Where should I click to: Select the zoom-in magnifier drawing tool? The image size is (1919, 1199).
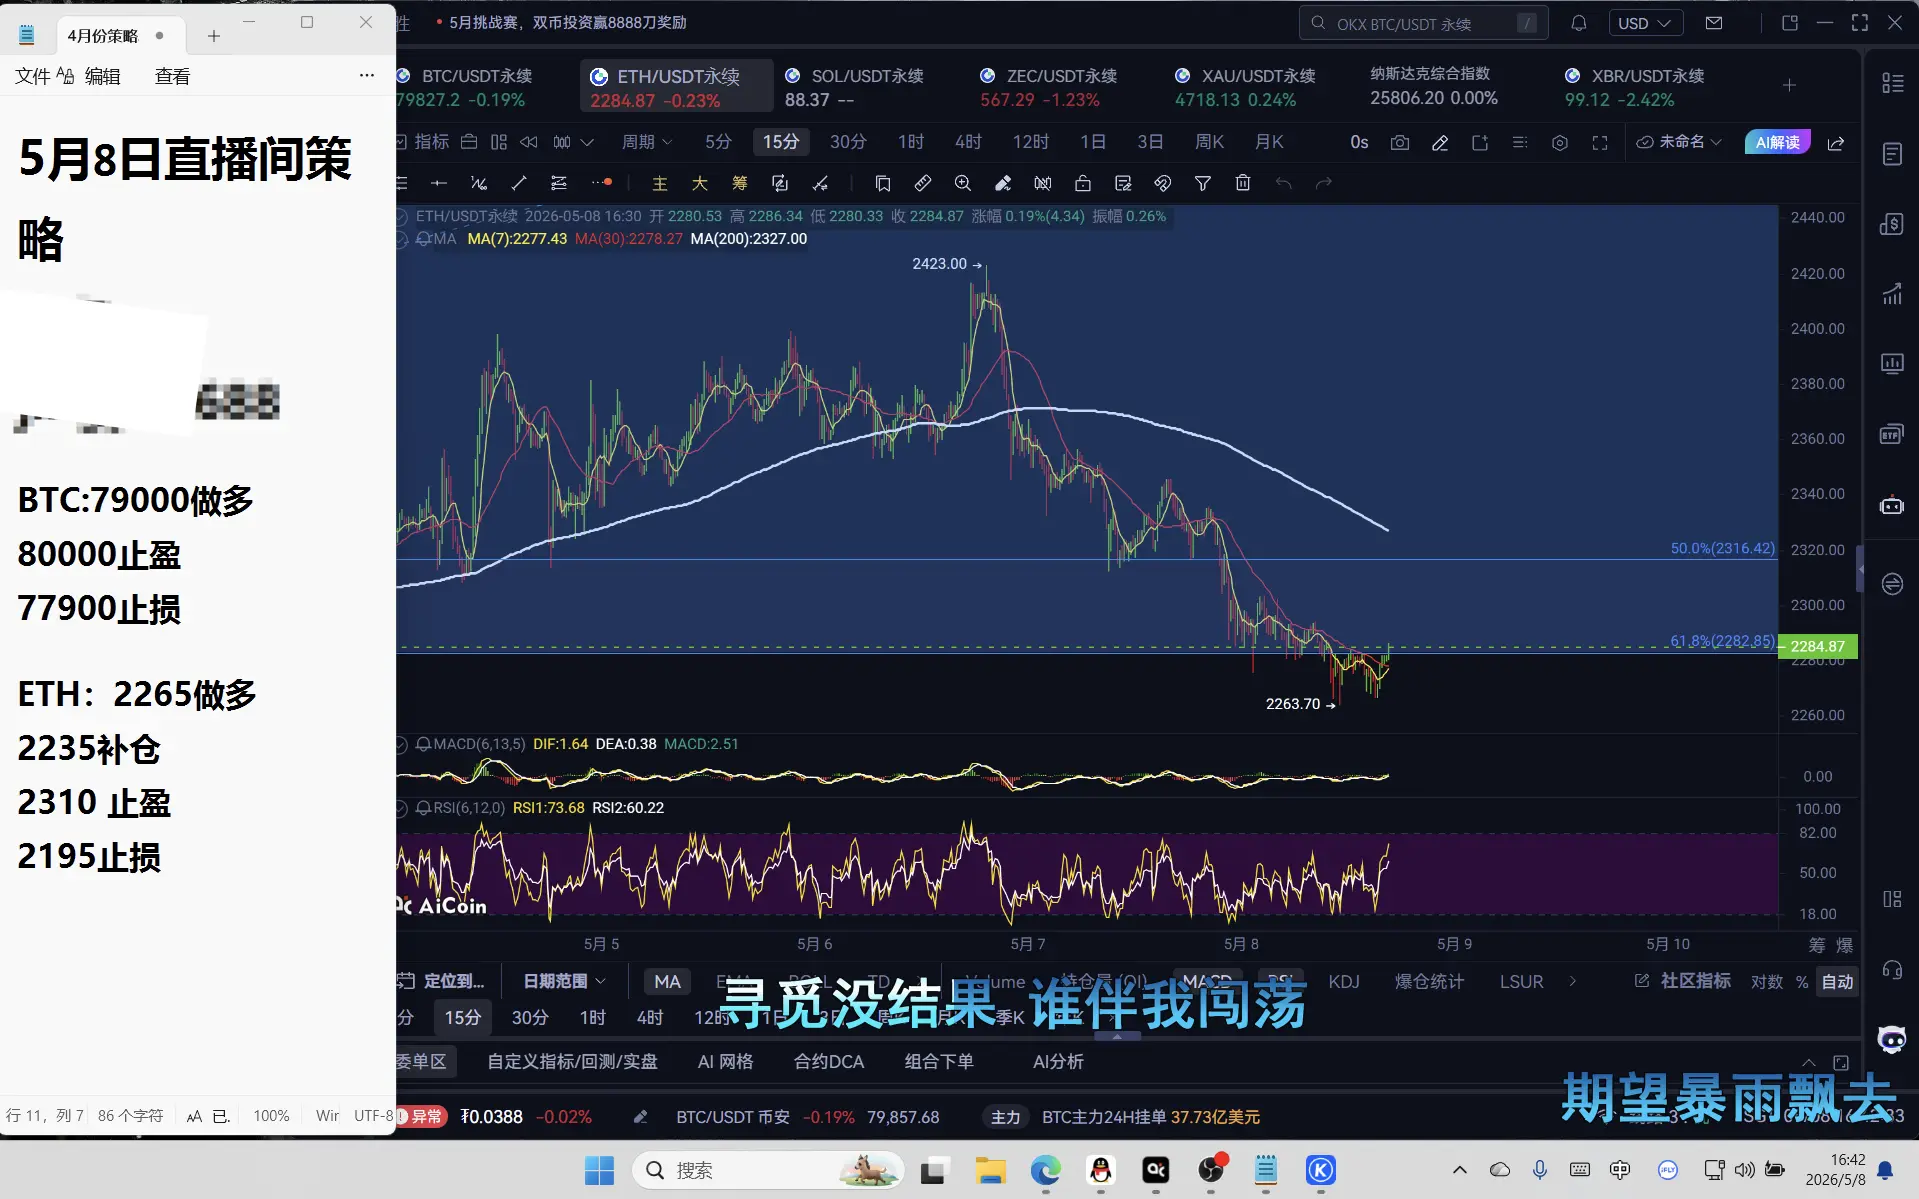(x=963, y=183)
